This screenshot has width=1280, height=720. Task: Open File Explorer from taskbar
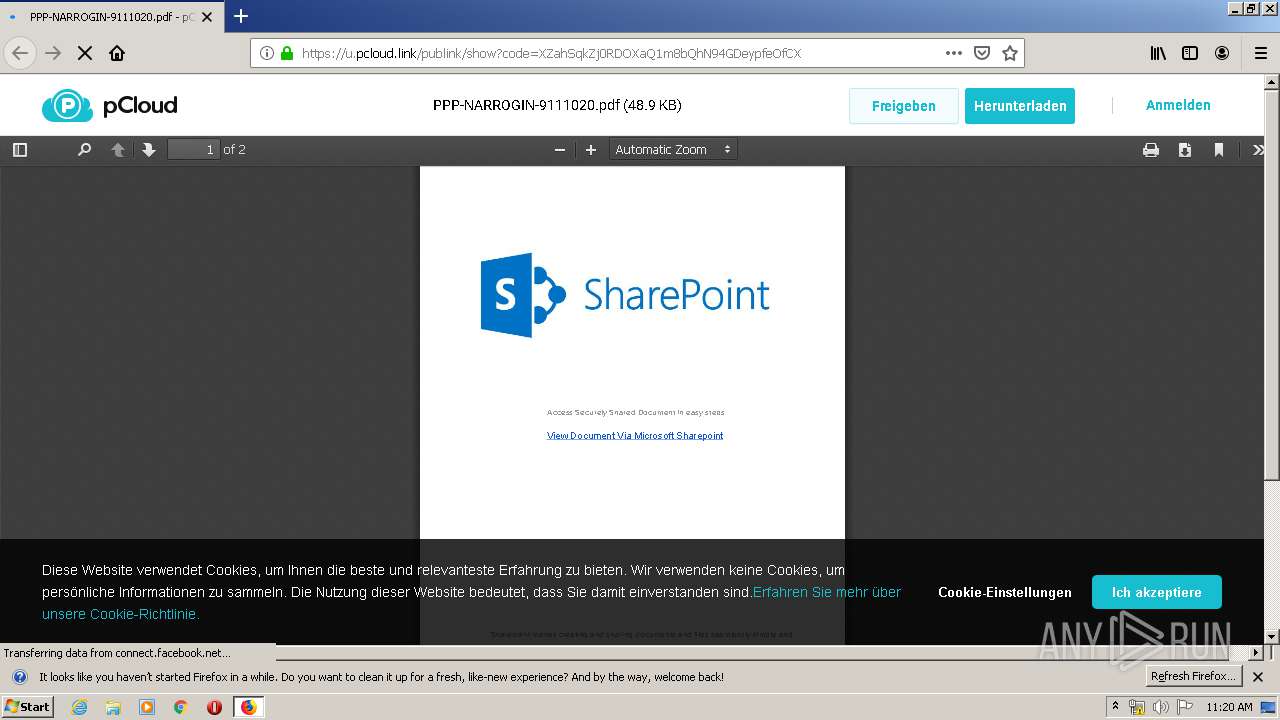pyautogui.click(x=113, y=707)
